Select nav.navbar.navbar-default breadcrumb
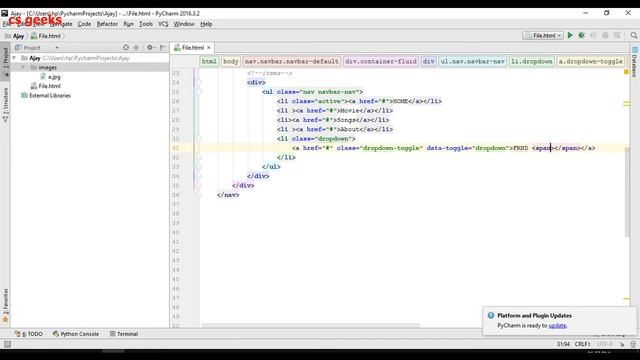Image resolution: width=640 pixels, height=360 pixels. pos(291,61)
